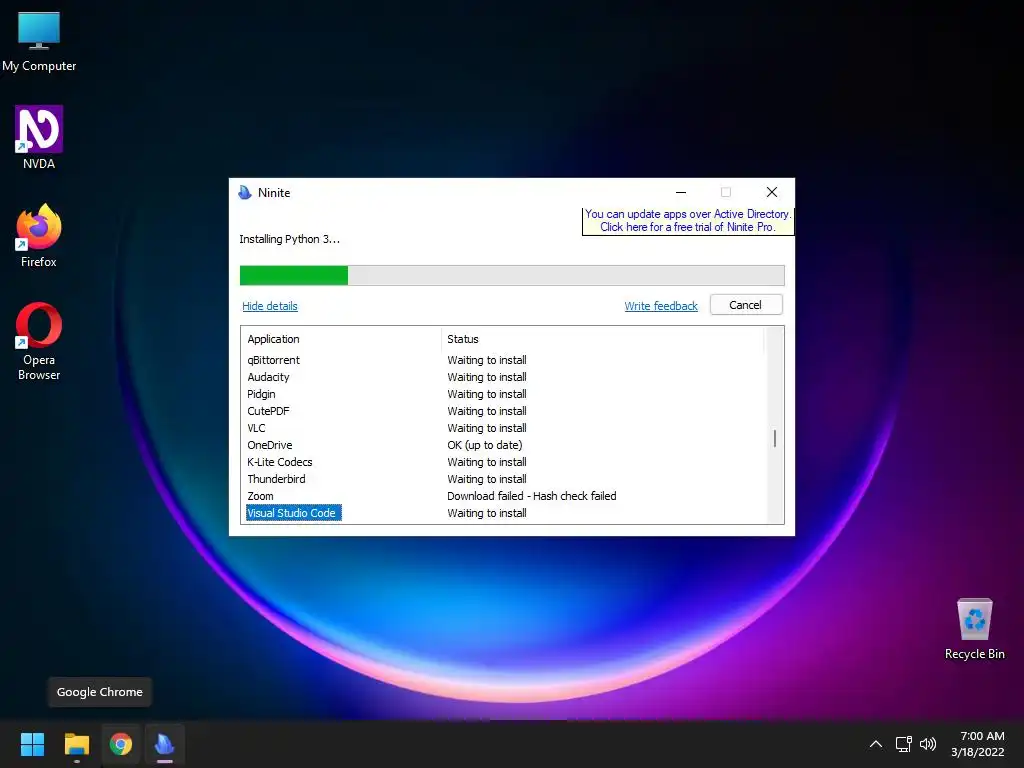This screenshot has height=768, width=1024.
Task: Select the VLC row
Action: pyautogui.click(x=503, y=428)
